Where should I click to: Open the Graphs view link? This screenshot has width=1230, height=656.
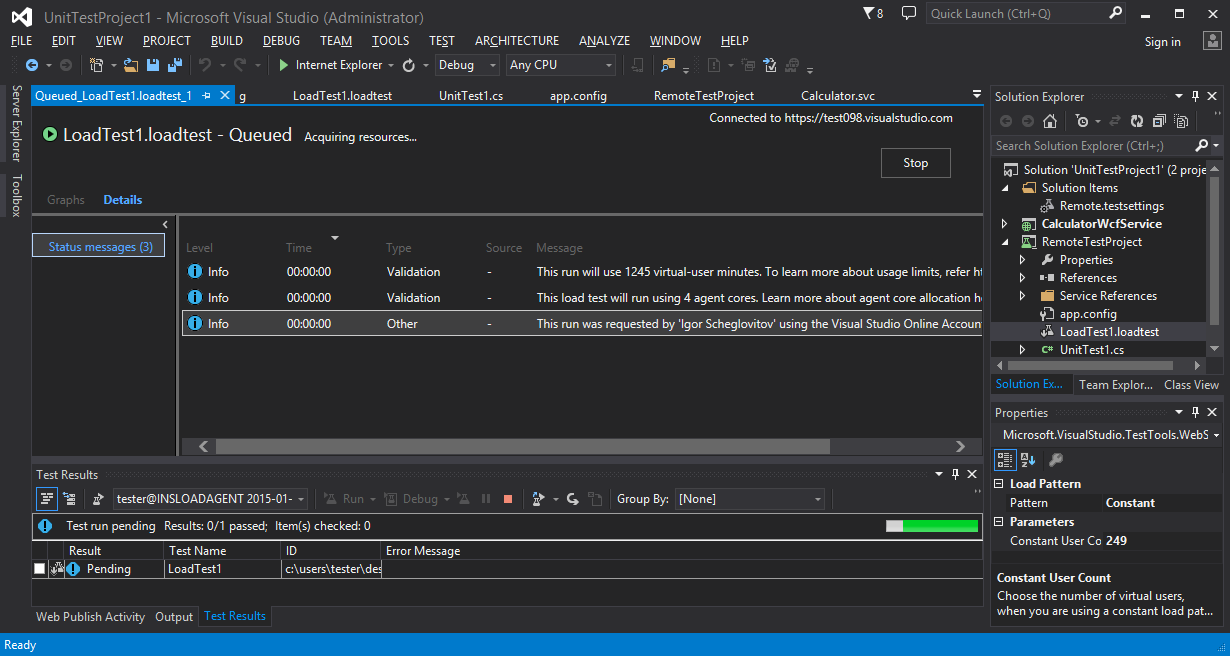(66, 200)
